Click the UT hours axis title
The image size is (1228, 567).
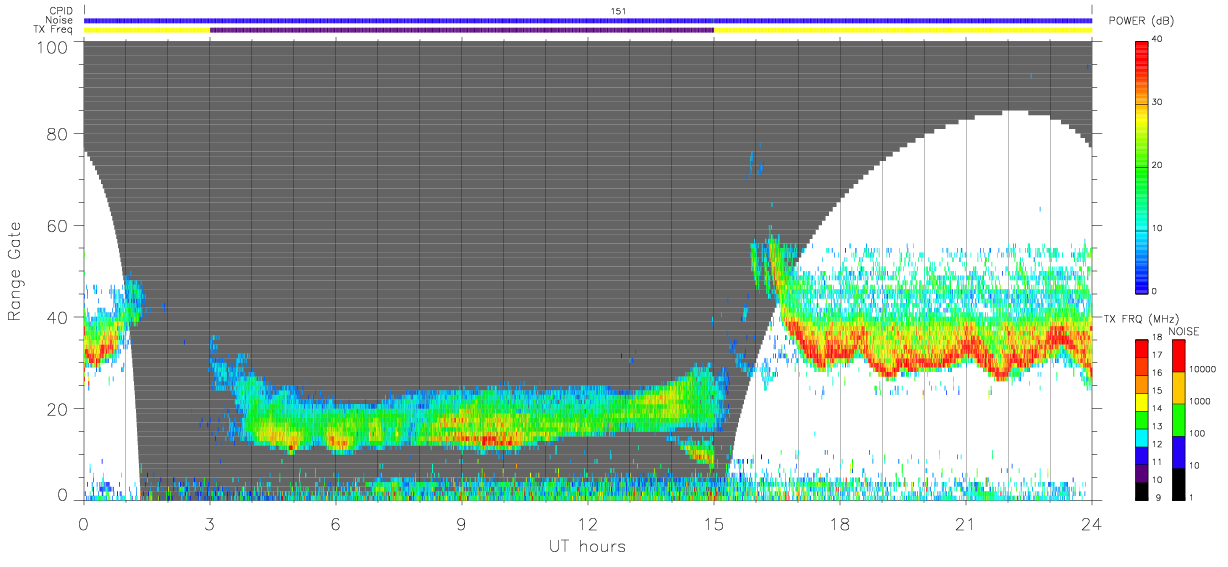tap(587, 547)
